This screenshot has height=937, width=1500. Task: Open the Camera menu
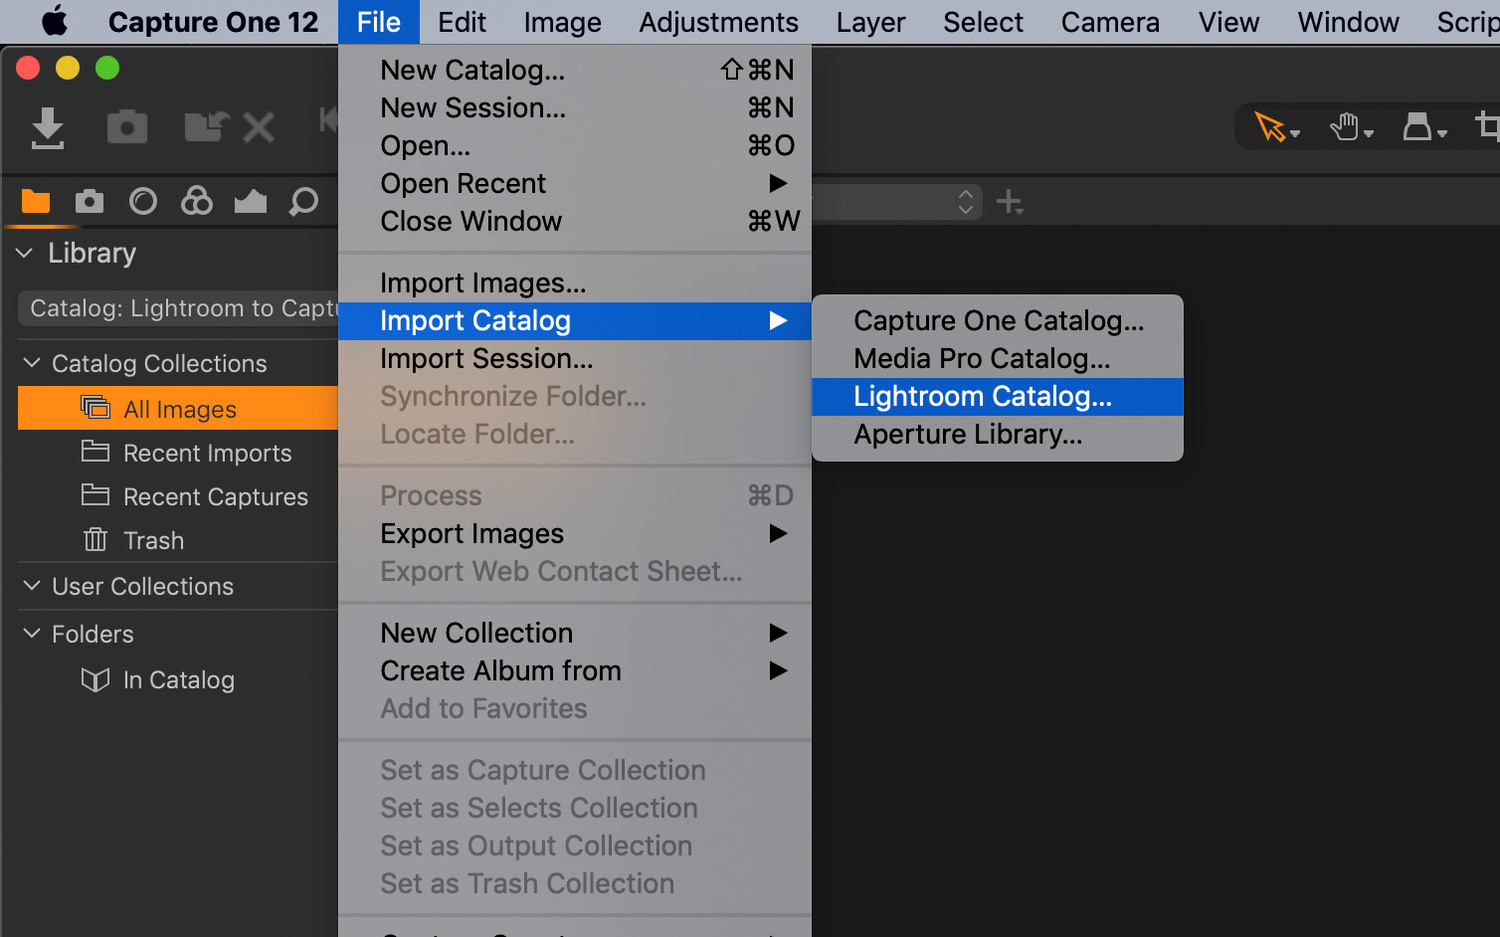point(1110,22)
